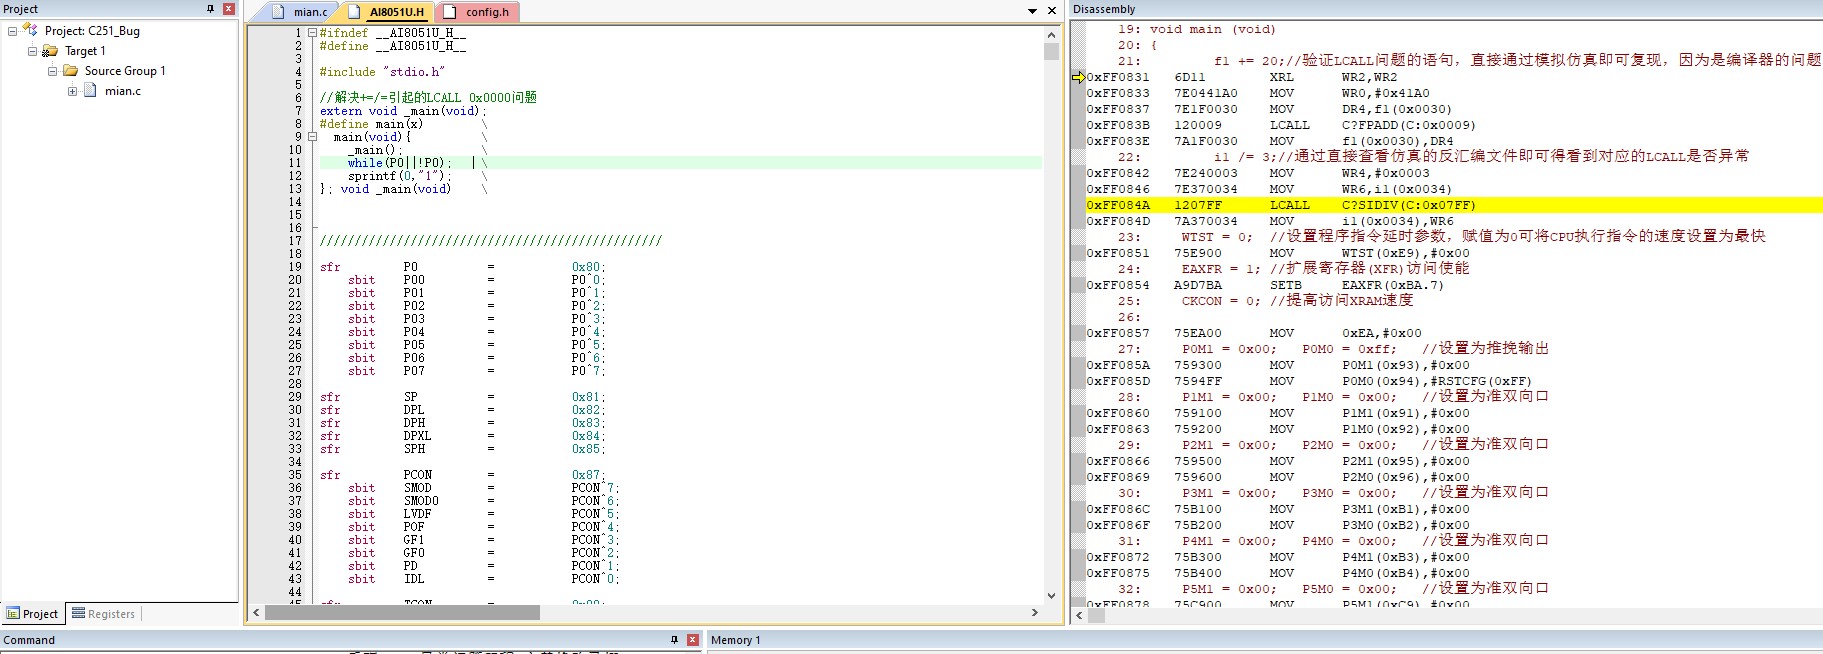Select Project: C251_Bug in the tree
Image resolution: width=1823 pixels, height=654 pixels.
pos(92,31)
